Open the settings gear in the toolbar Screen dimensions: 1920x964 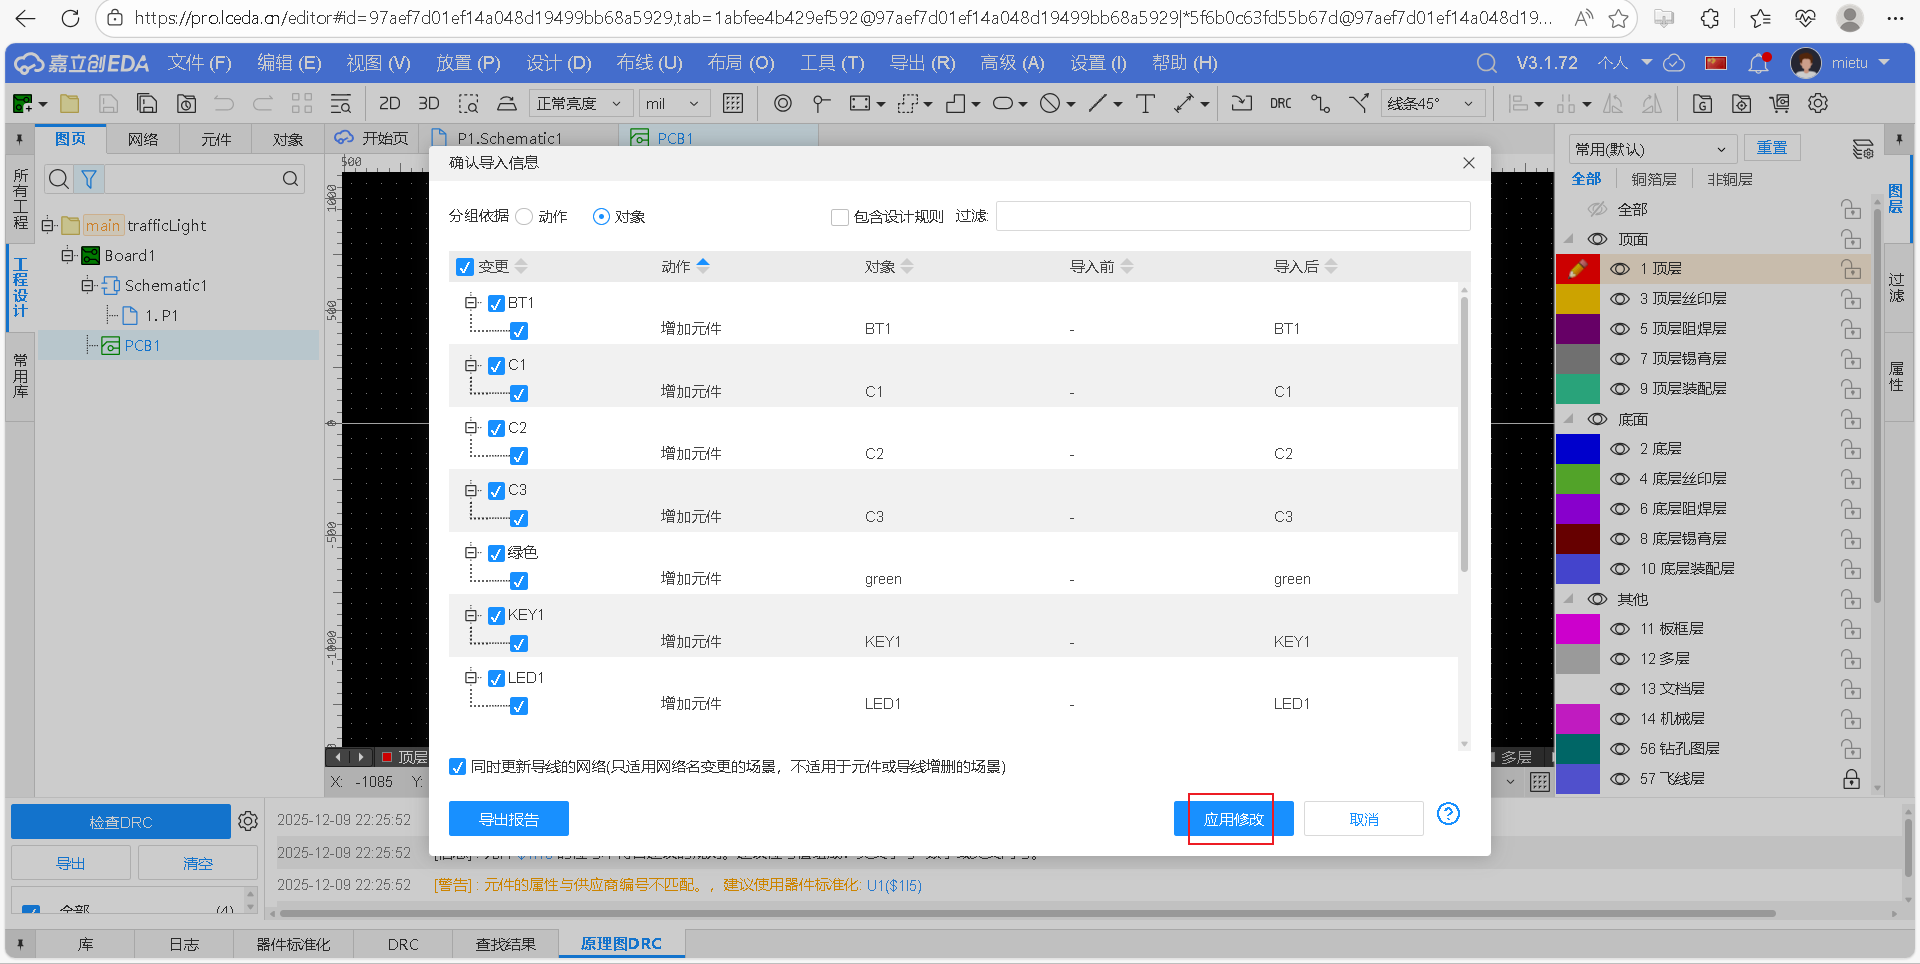[x=1818, y=103]
